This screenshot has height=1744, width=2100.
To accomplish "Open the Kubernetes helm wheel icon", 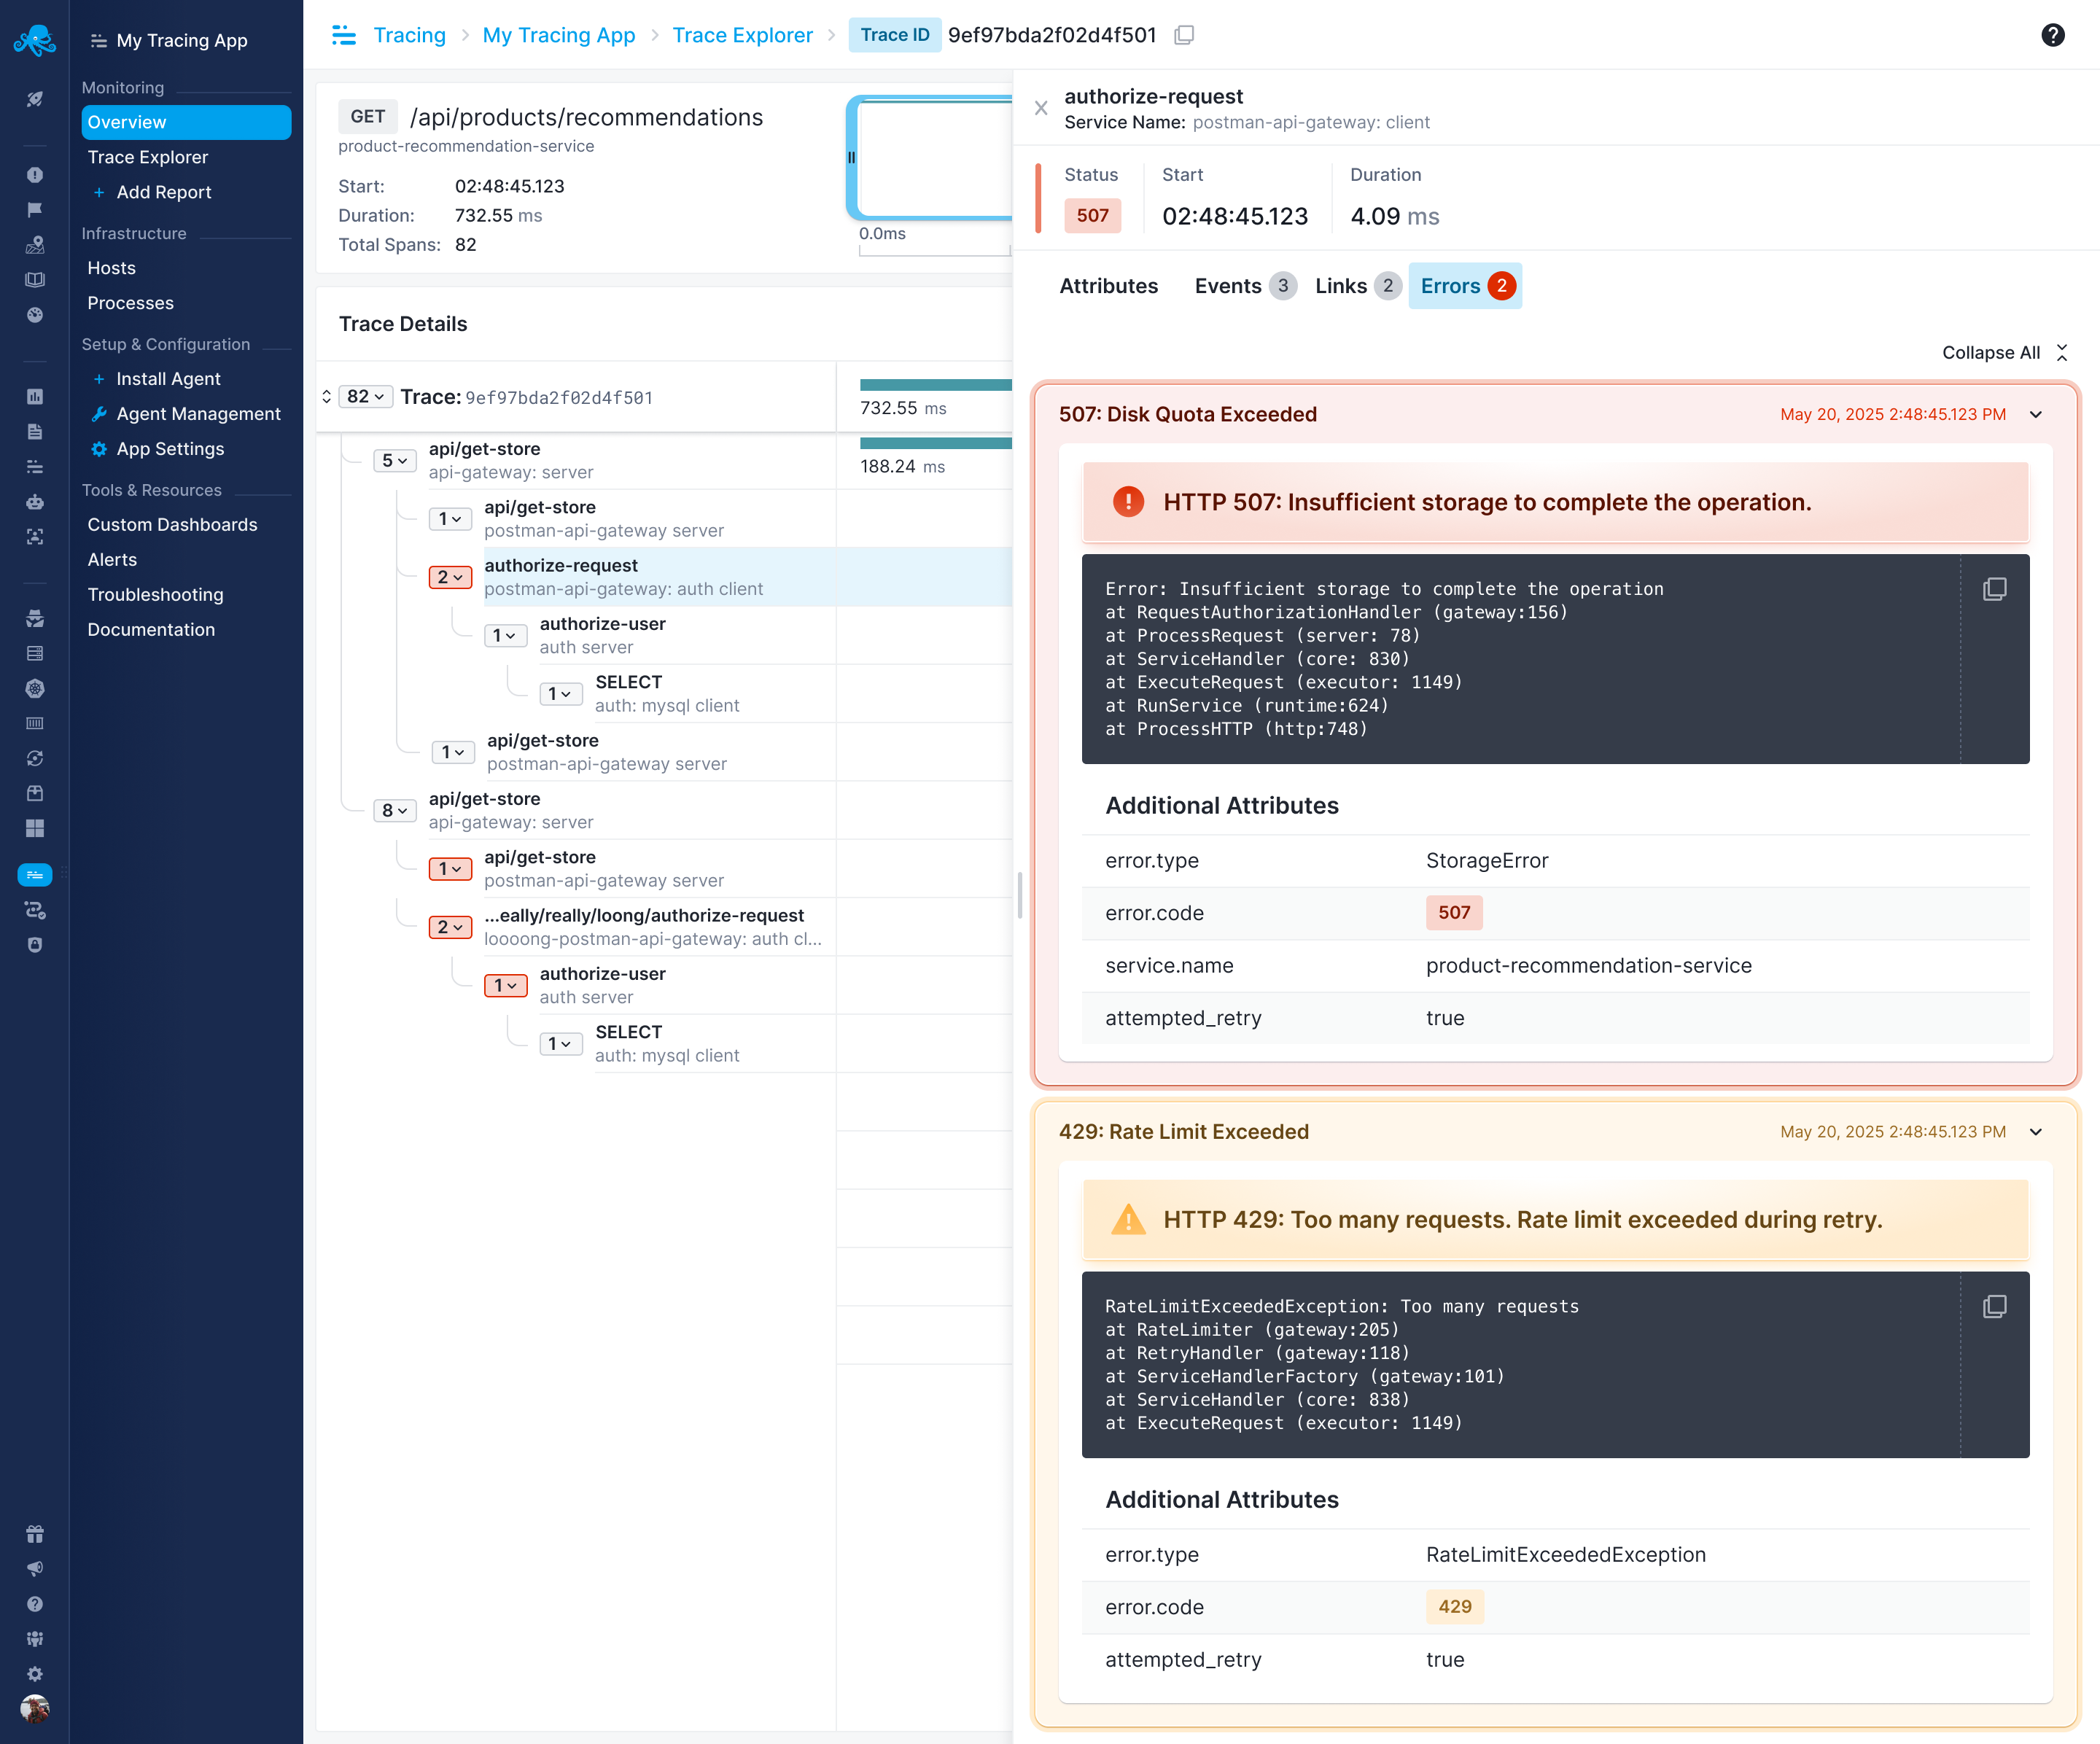I will (35, 689).
